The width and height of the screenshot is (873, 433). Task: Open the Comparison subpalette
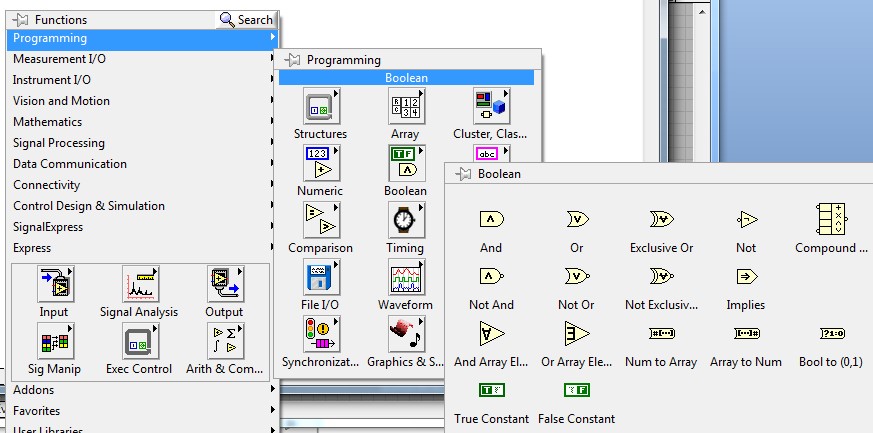tap(321, 220)
